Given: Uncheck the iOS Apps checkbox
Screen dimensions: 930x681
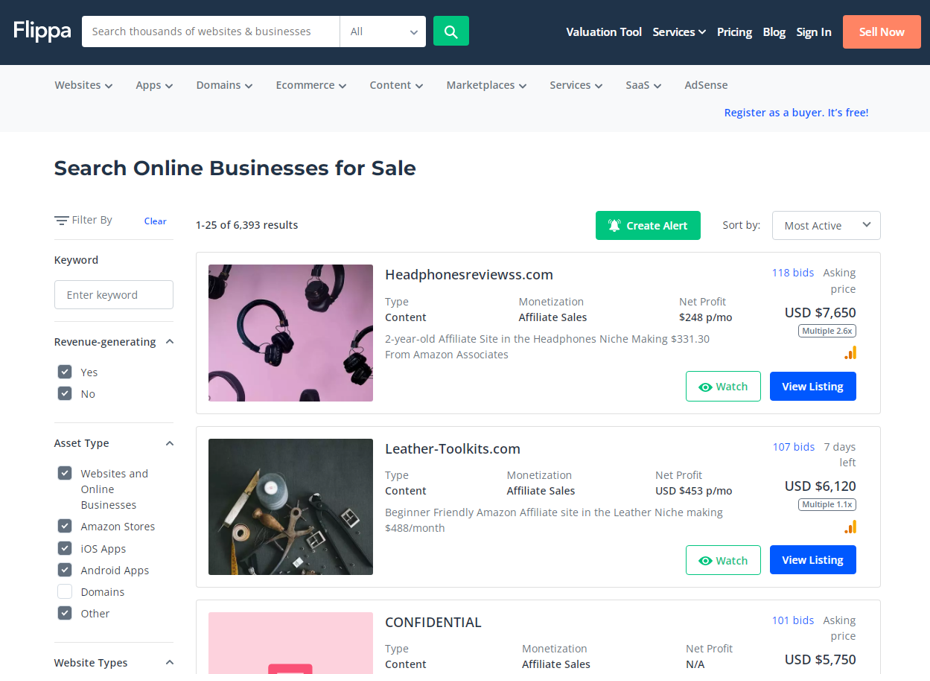Looking at the screenshot, I should click(65, 548).
